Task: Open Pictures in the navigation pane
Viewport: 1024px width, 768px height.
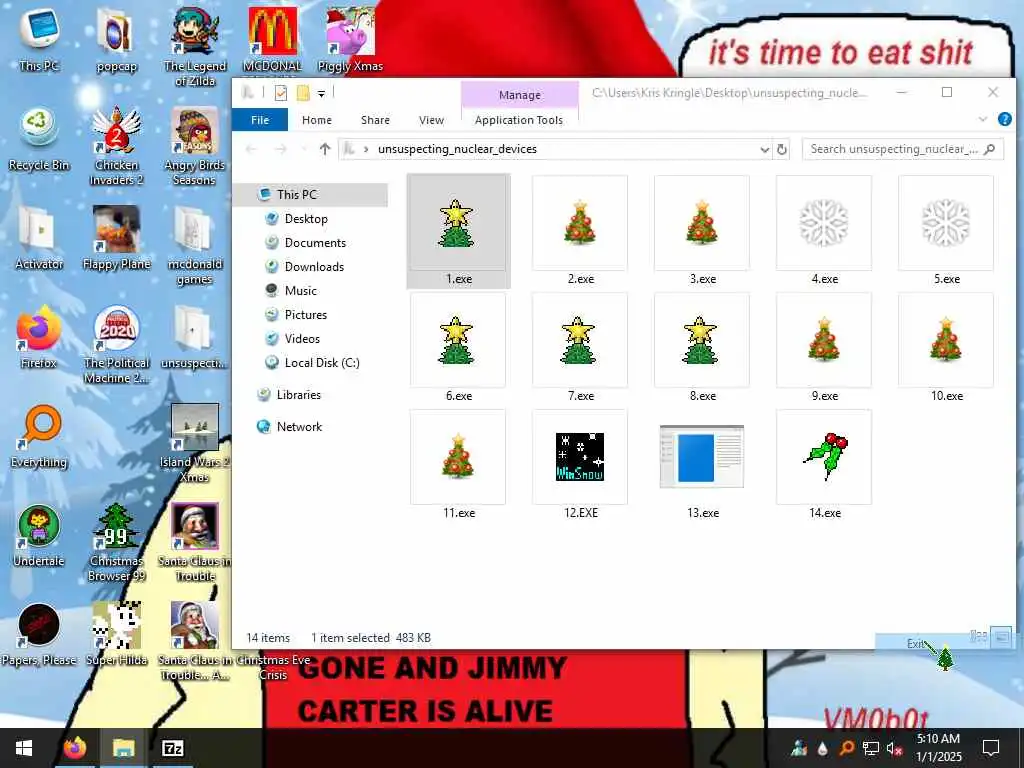Action: pyautogui.click(x=305, y=315)
